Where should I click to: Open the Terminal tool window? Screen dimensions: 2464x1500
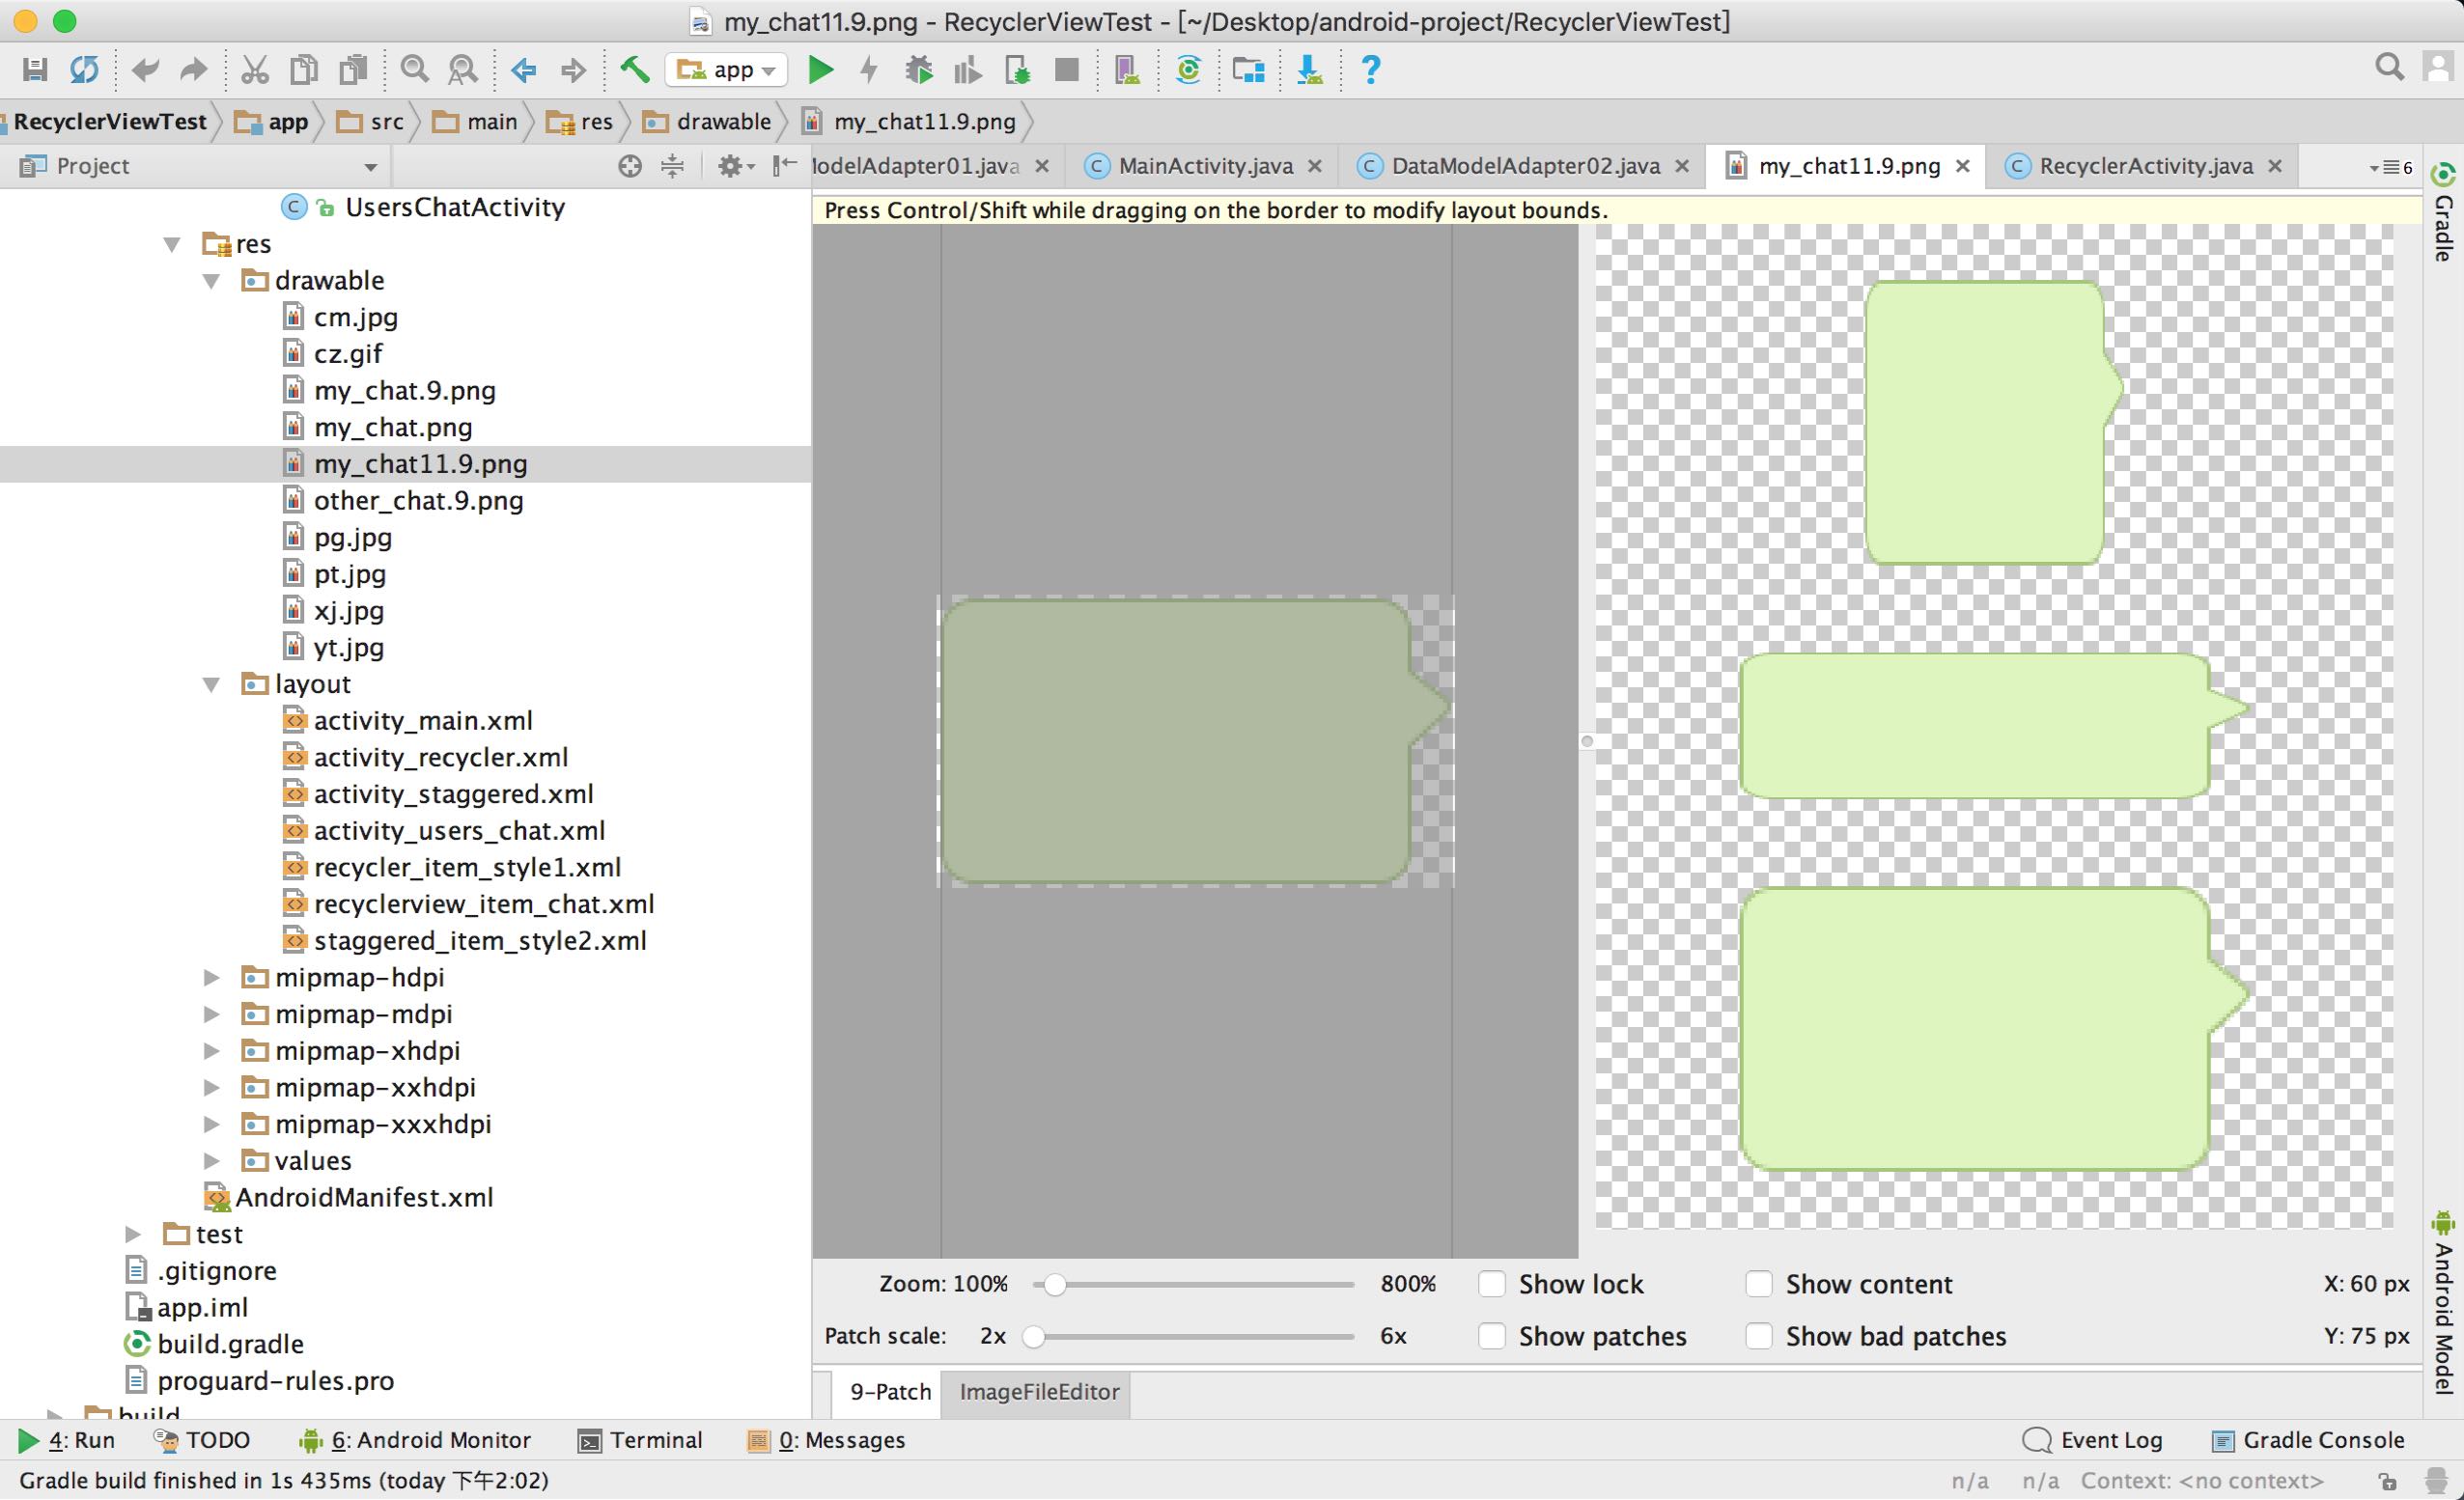tap(641, 1440)
